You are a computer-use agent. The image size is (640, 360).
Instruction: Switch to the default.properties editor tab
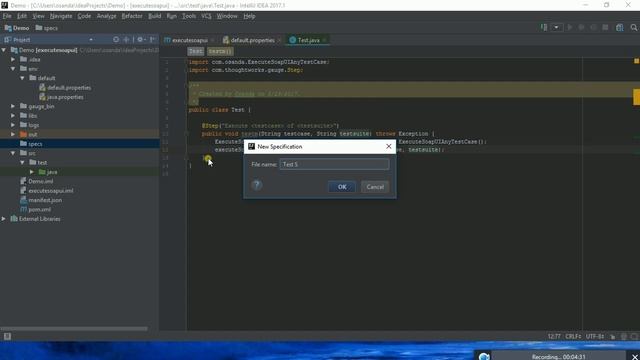pos(252,40)
